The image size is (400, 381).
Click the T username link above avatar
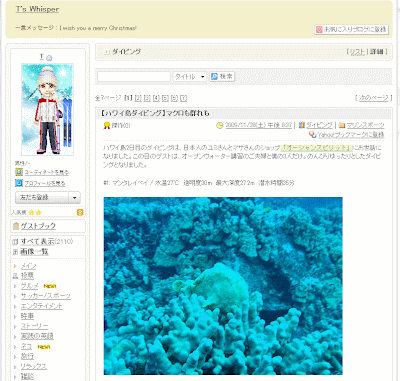42,57
